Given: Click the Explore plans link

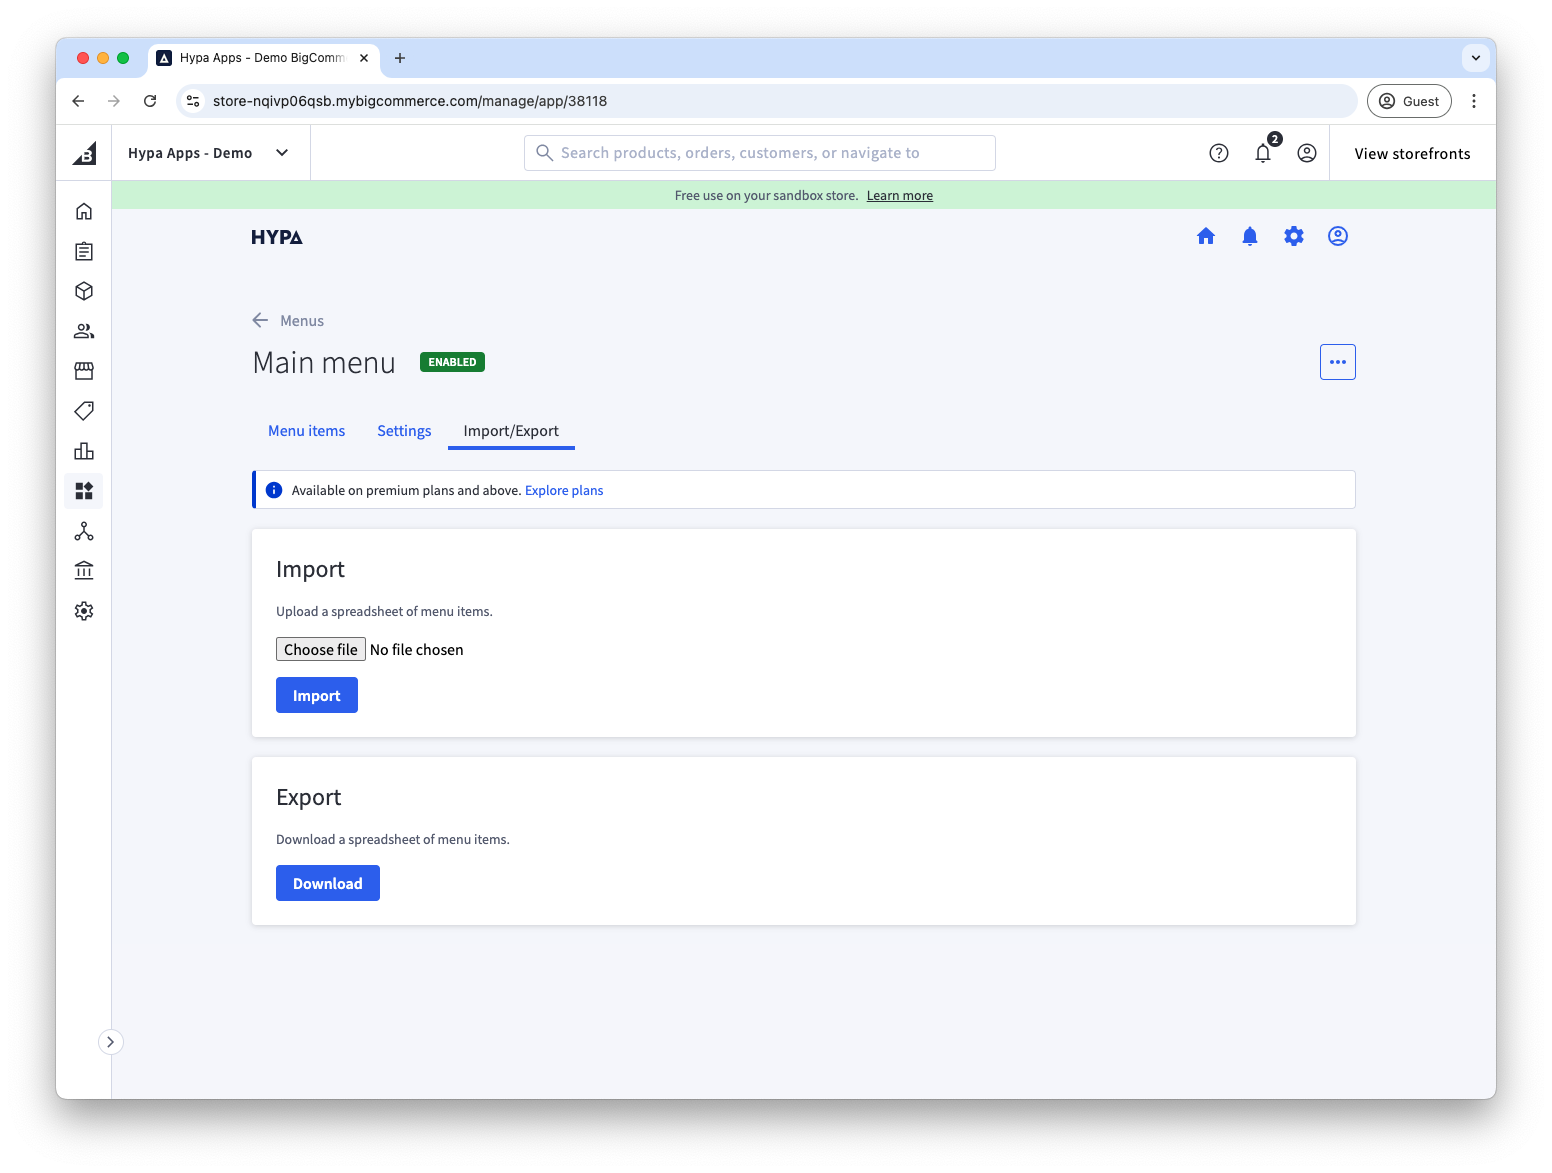Looking at the screenshot, I should coord(564,490).
